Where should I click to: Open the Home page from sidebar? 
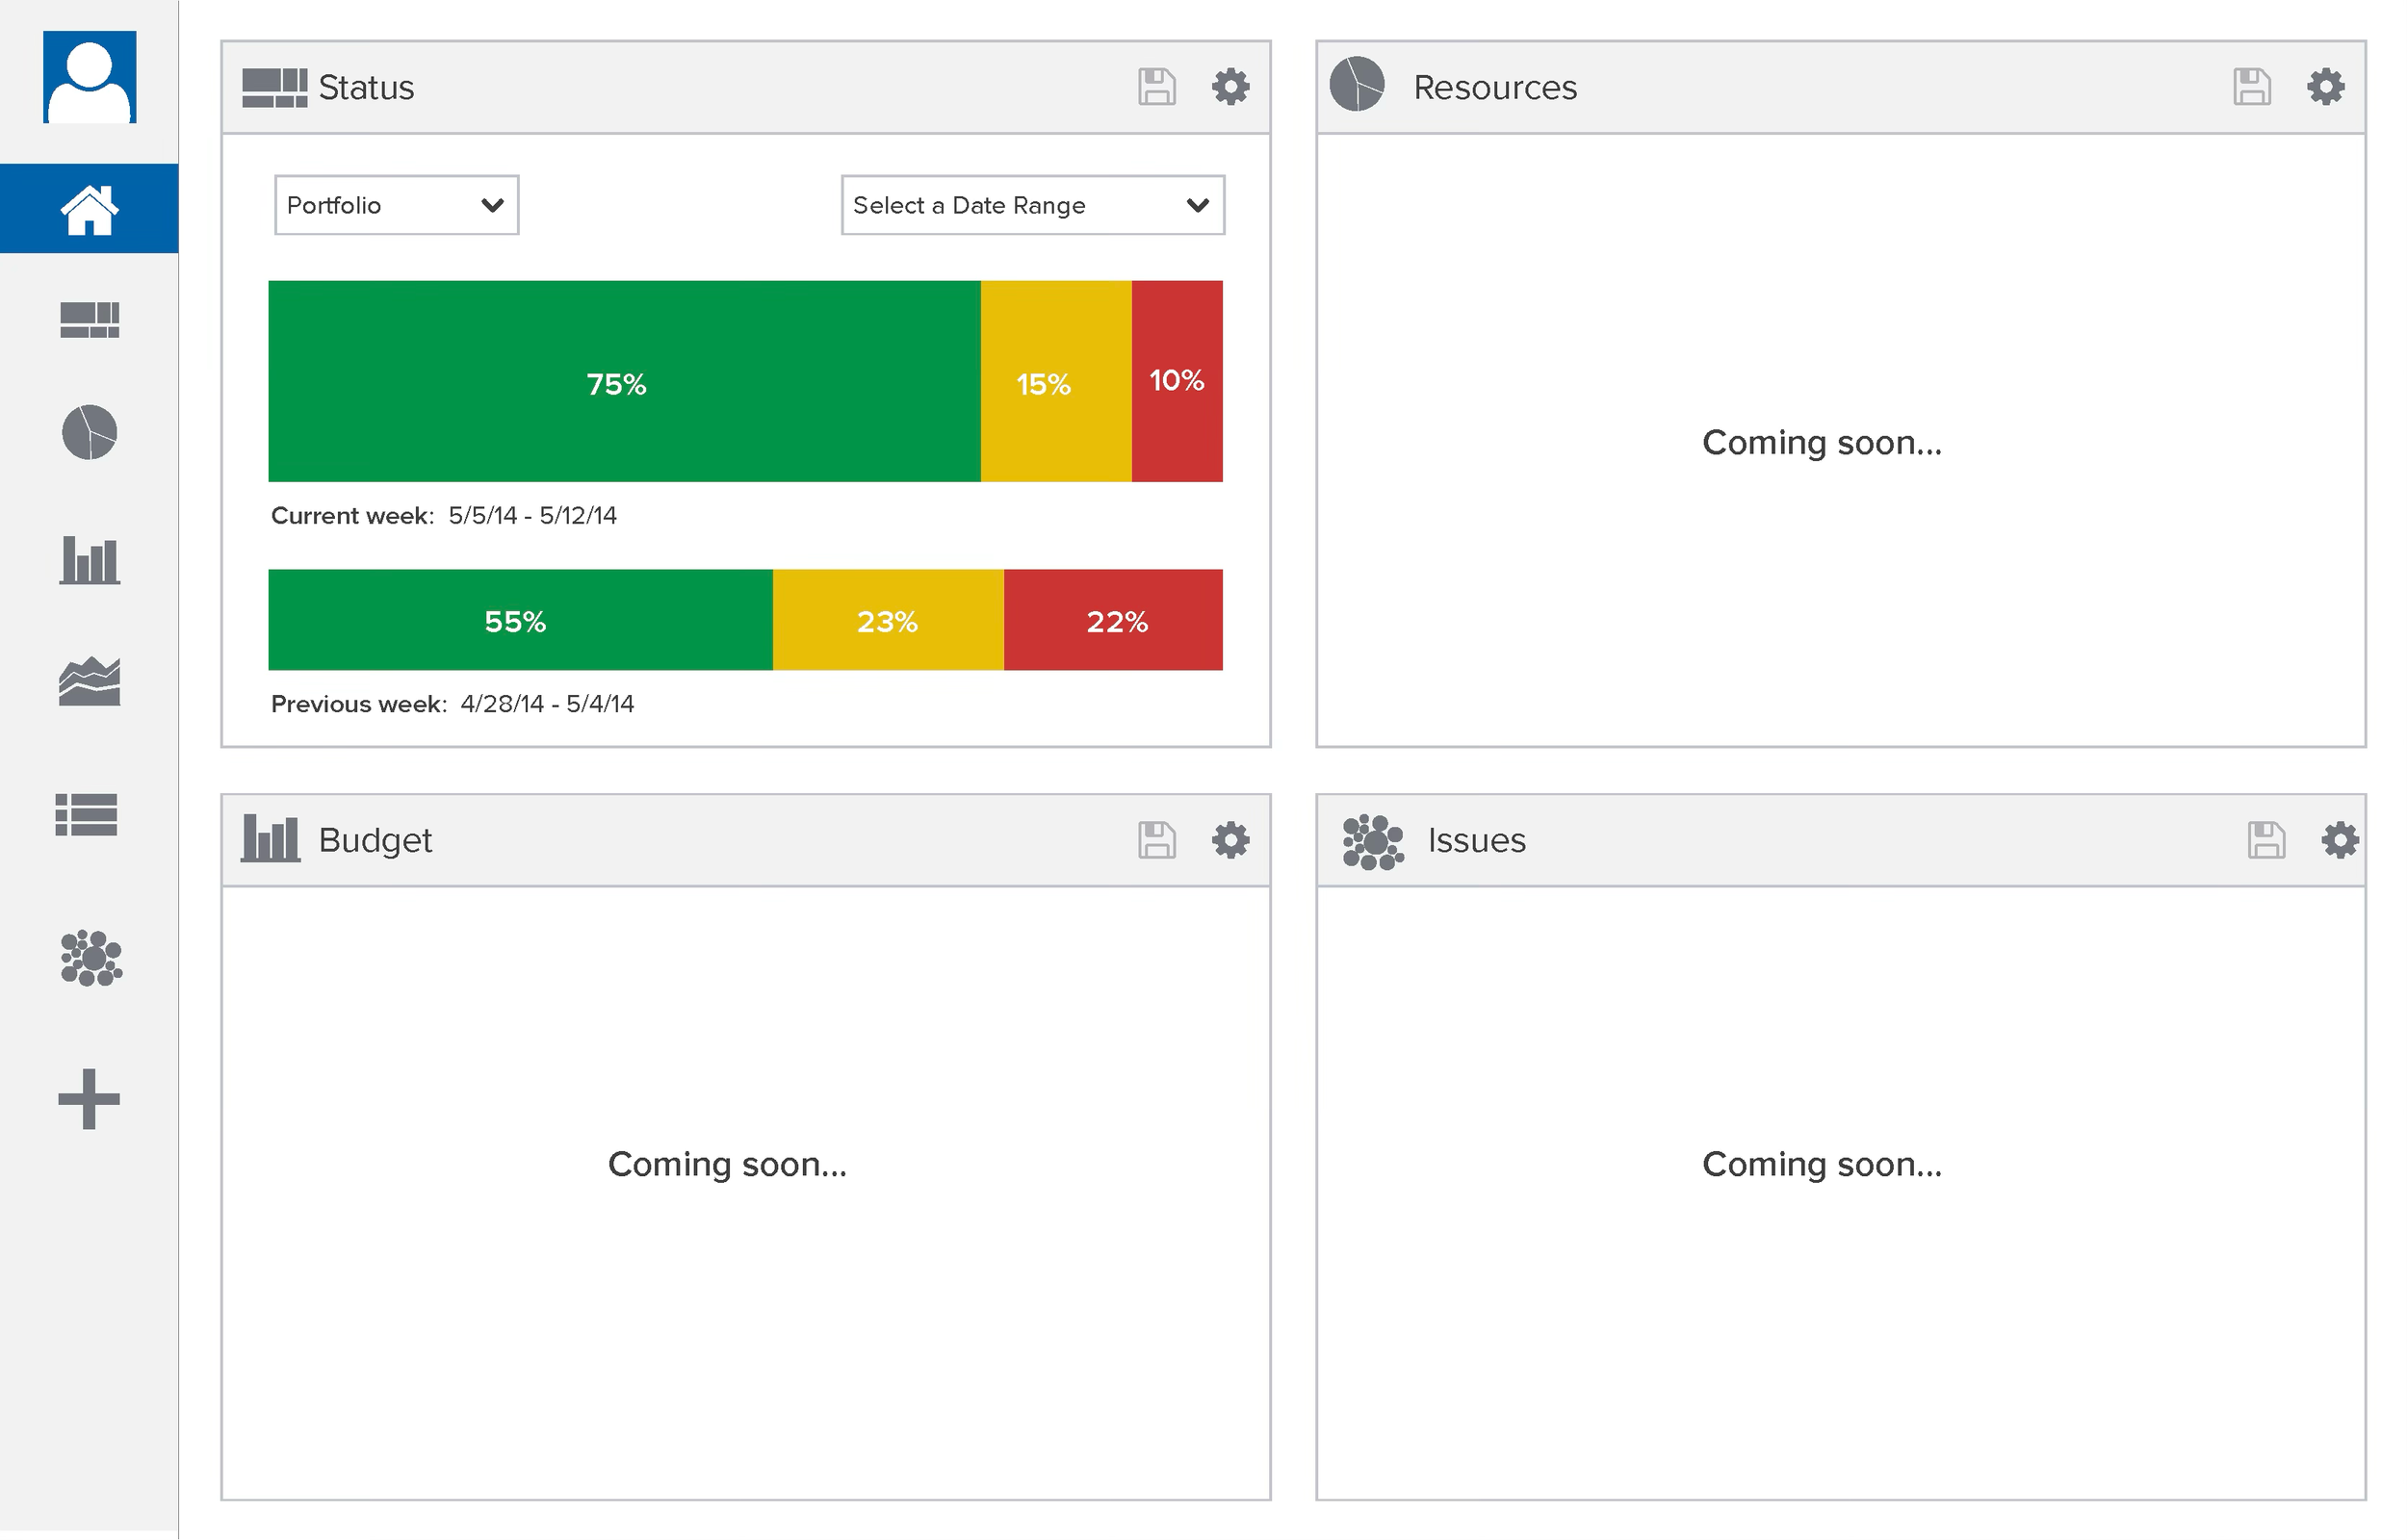coord(89,209)
